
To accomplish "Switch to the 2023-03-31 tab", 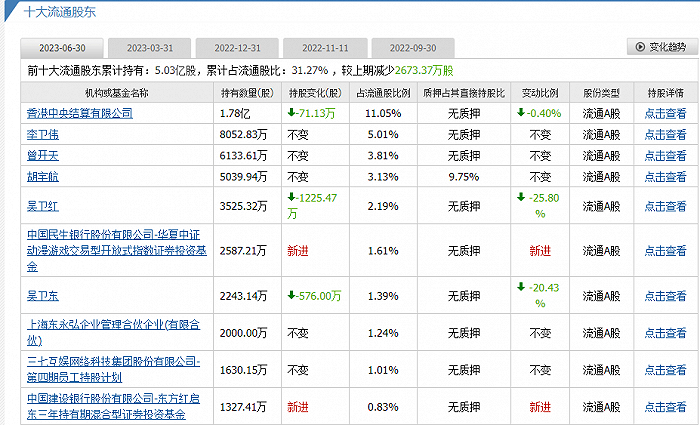I will click(x=150, y=48).
